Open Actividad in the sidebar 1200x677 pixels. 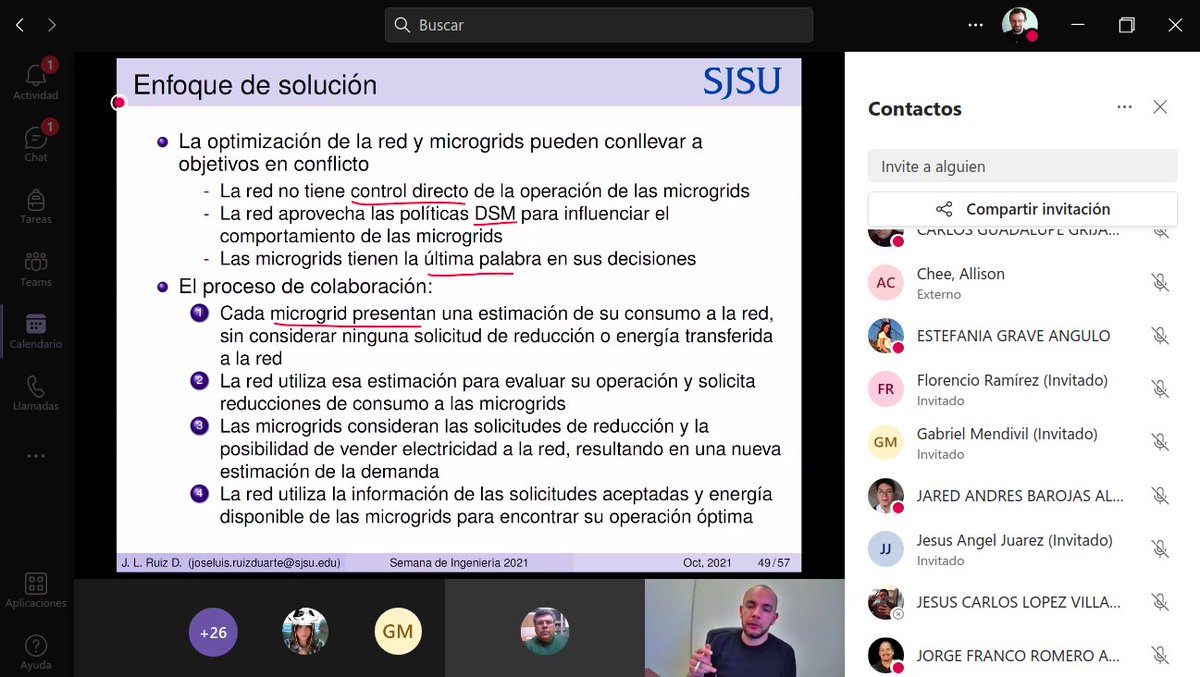point(36,80)
